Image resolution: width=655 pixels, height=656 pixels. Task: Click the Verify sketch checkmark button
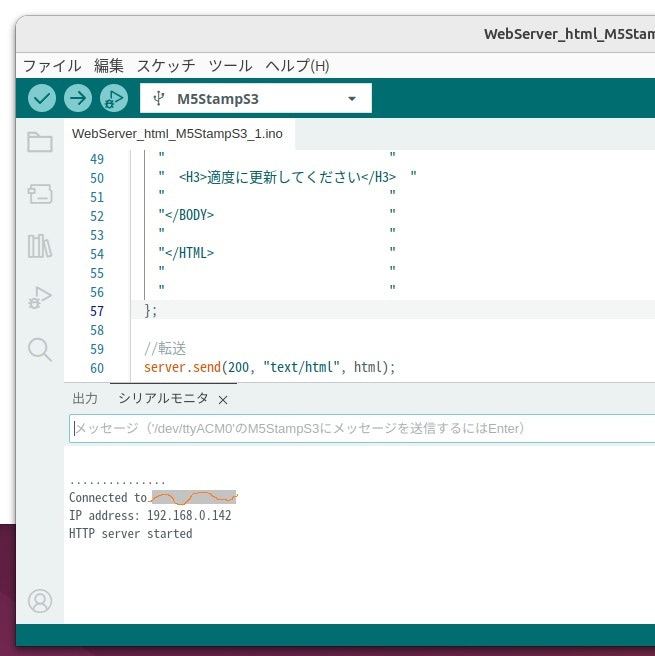[x=42, y=98]
